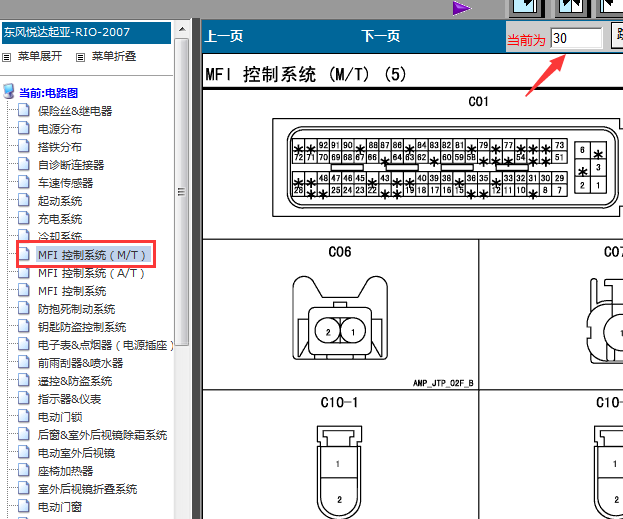Click the collapse icon before 菜单折叠
623x519 pixels.
pos(80,58)
